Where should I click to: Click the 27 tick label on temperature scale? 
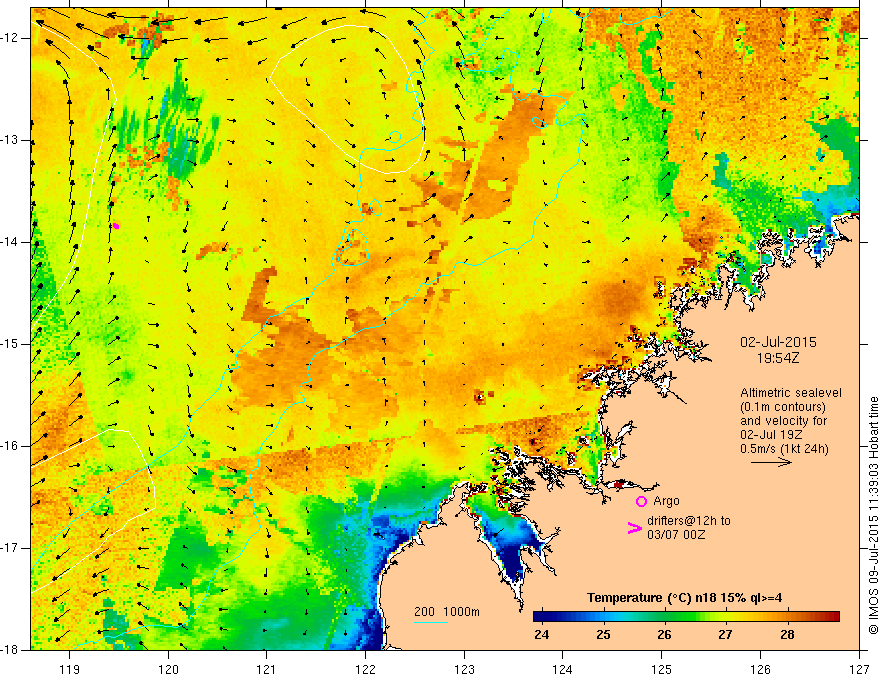725,635
